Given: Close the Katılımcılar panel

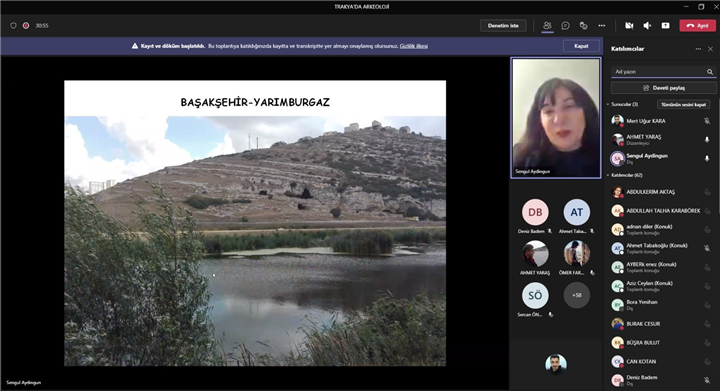Looking at the screenshot, I should click(x=710, y=49).
